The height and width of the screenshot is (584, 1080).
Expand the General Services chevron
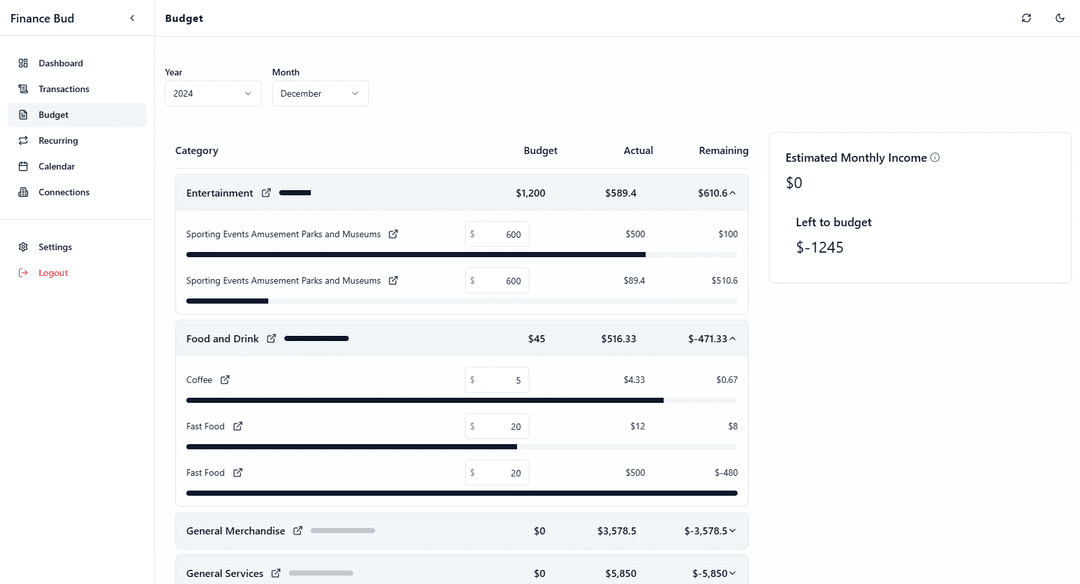[x=732, y=574]
